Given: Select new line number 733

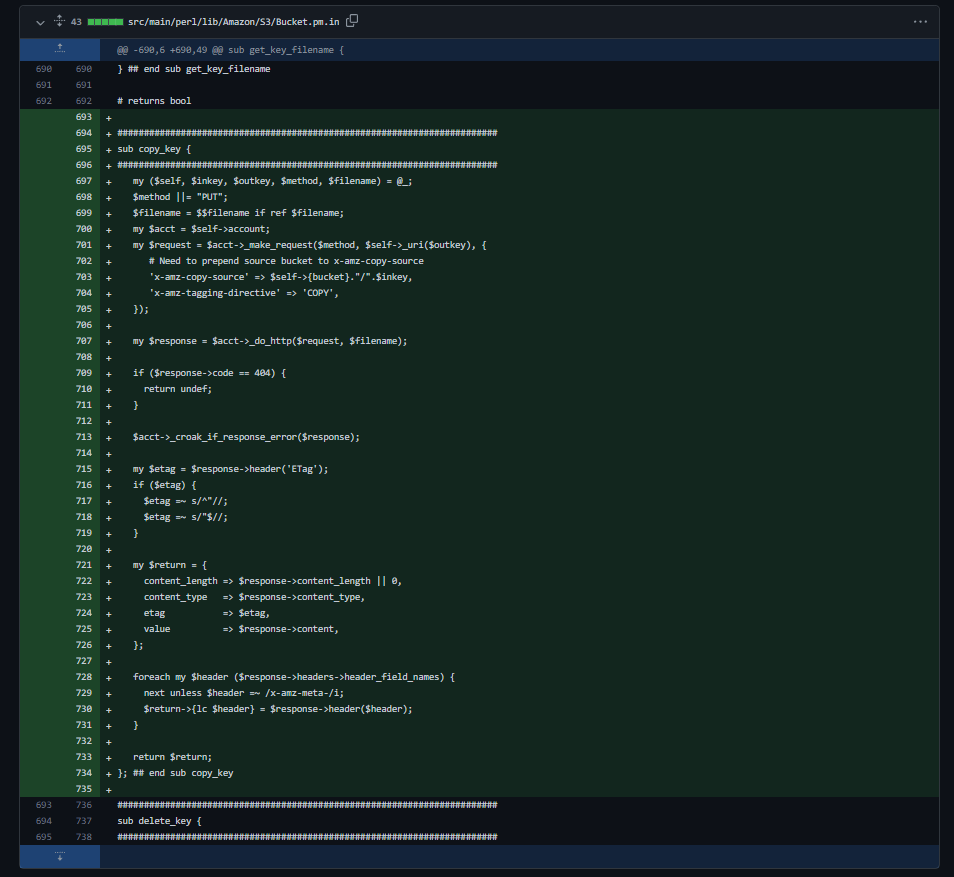Looking at the screenshot, I should pos(83,757).
